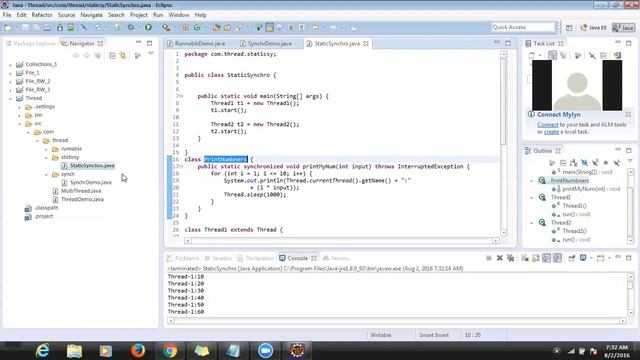Toggle Hide Fields in Outline toolbar
Screen dimensions: 640x360
pos(584,163)
